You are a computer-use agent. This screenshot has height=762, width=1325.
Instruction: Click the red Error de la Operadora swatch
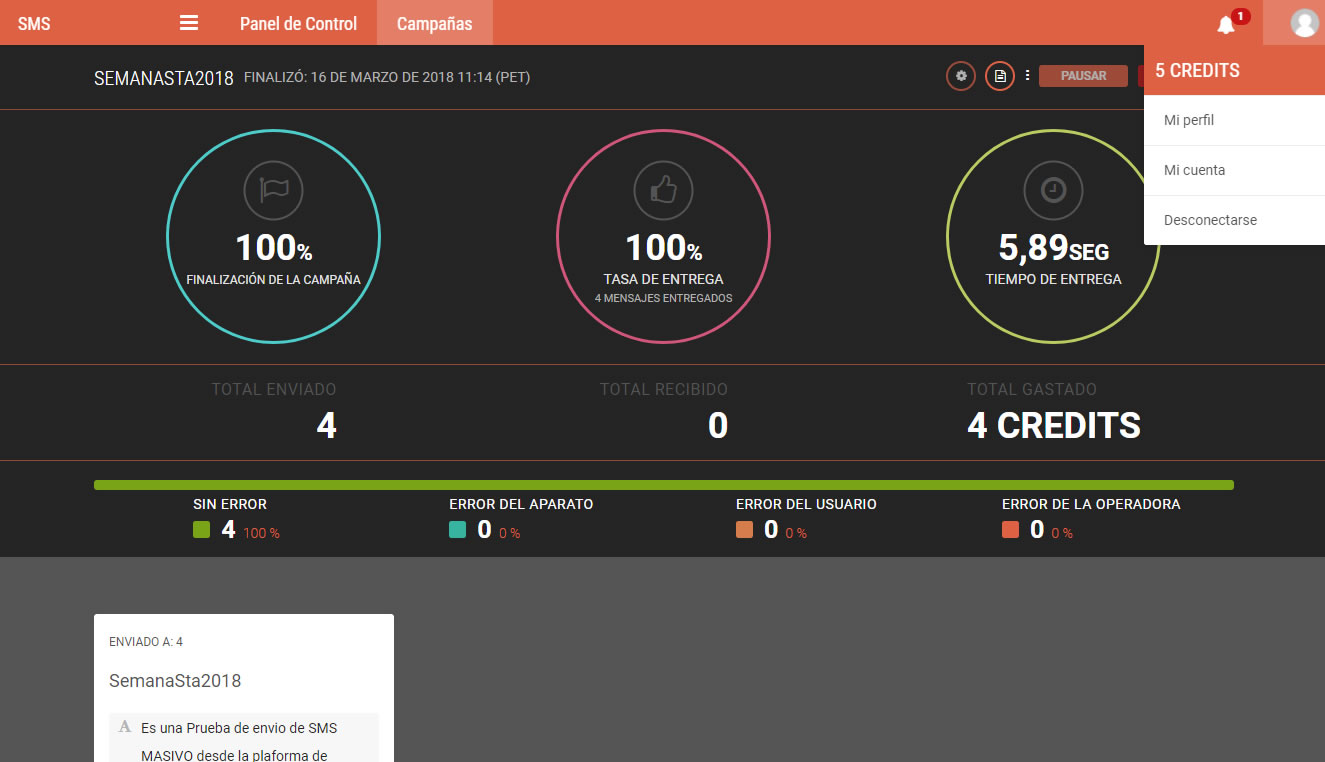click(1010, 530)
